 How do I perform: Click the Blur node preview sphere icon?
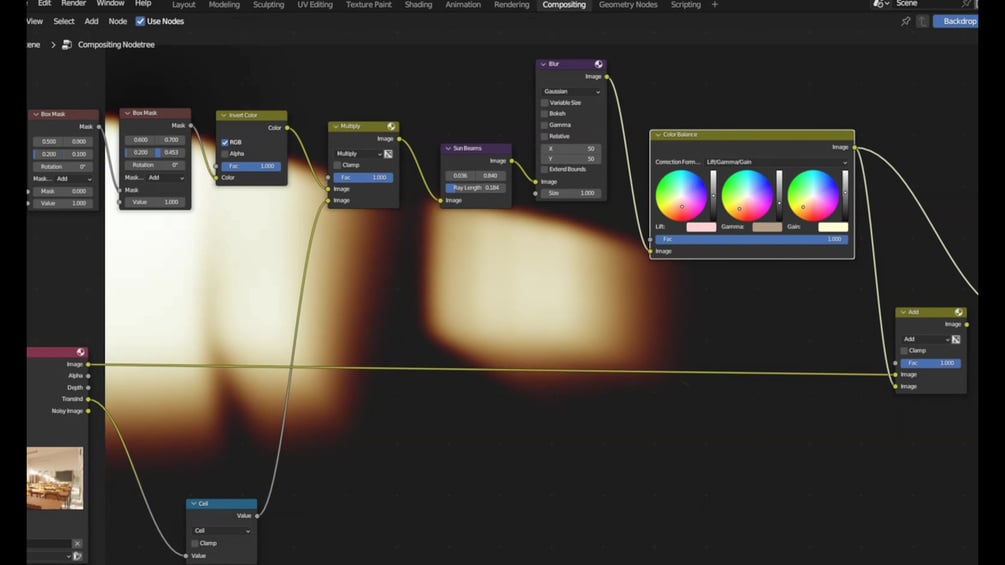599,64
